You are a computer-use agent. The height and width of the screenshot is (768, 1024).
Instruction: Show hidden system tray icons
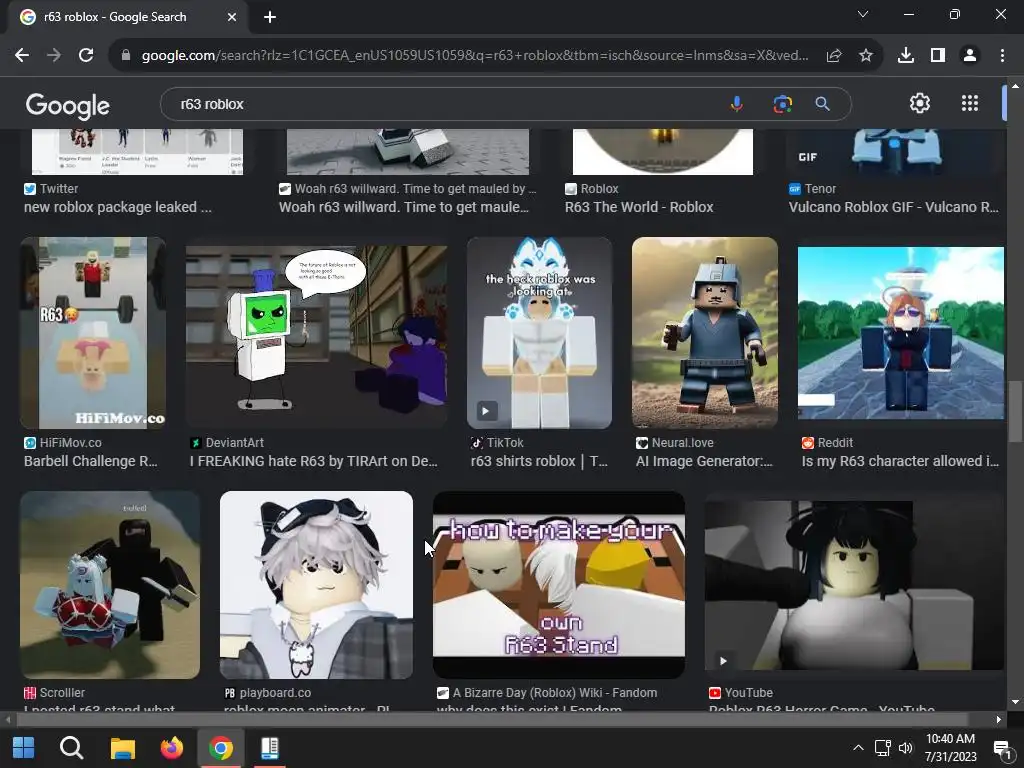(858, 748)
